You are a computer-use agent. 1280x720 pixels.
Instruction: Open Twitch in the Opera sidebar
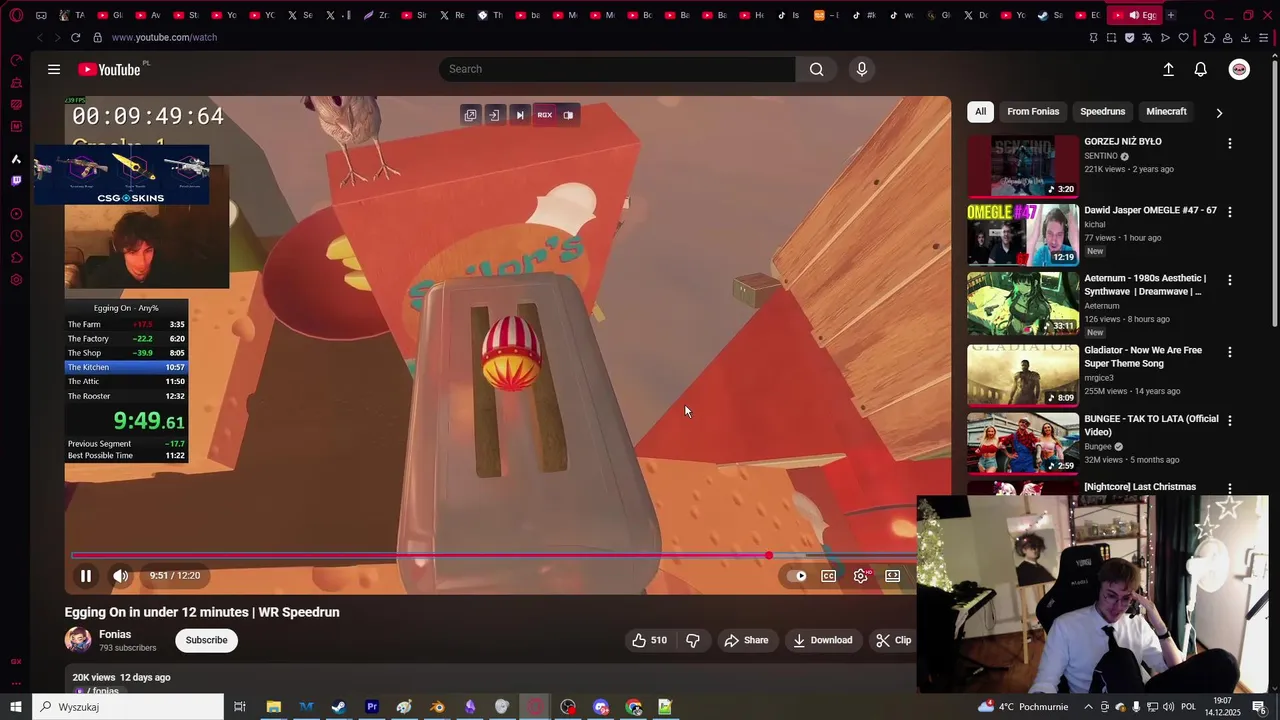[x=16, y=181]
